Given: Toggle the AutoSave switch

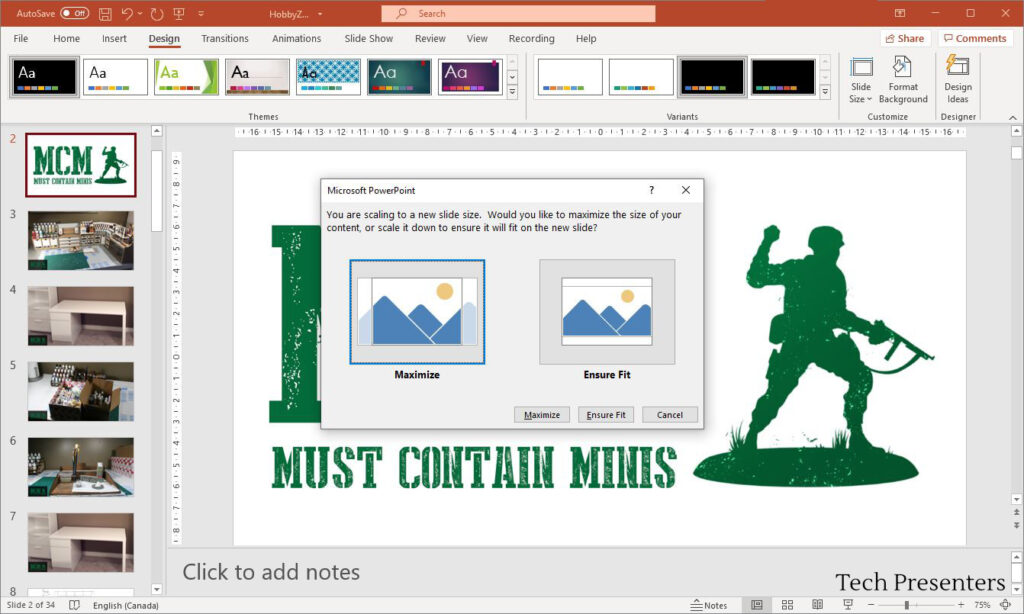Looking at the screenshot, I should click(x=74, y=13).
